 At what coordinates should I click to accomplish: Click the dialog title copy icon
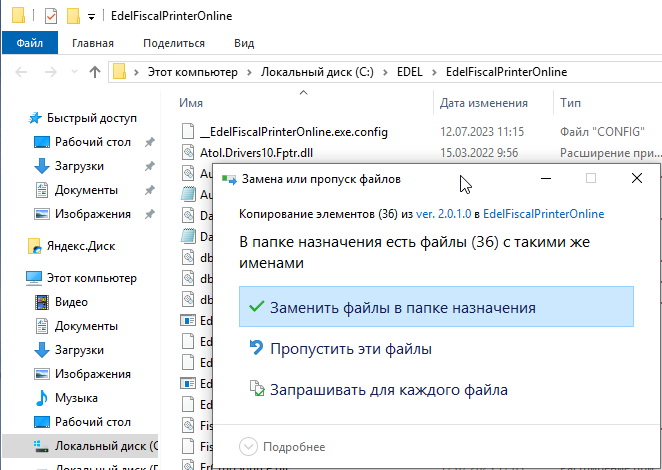point(229,179)
